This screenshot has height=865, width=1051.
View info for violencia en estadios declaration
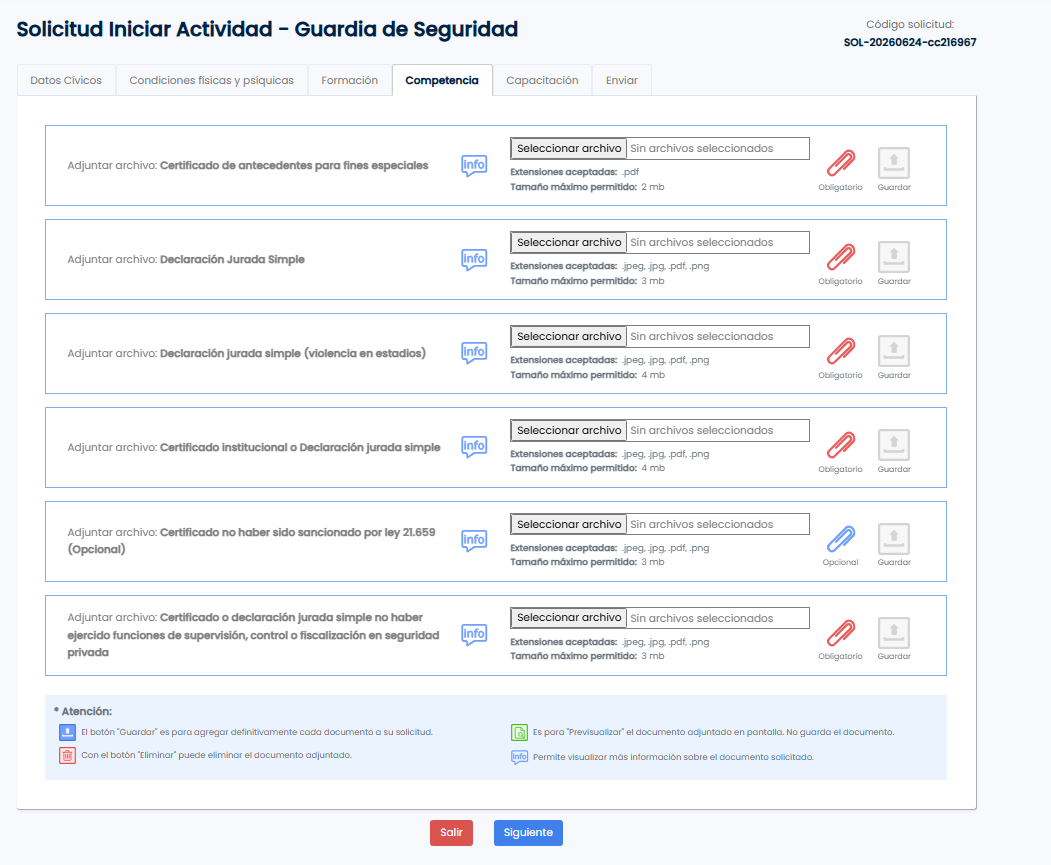click(x=474, y=352)
